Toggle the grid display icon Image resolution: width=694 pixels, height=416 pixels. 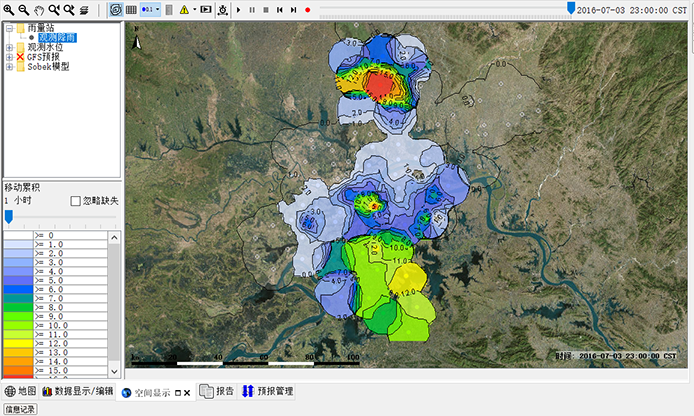[131, 9]
